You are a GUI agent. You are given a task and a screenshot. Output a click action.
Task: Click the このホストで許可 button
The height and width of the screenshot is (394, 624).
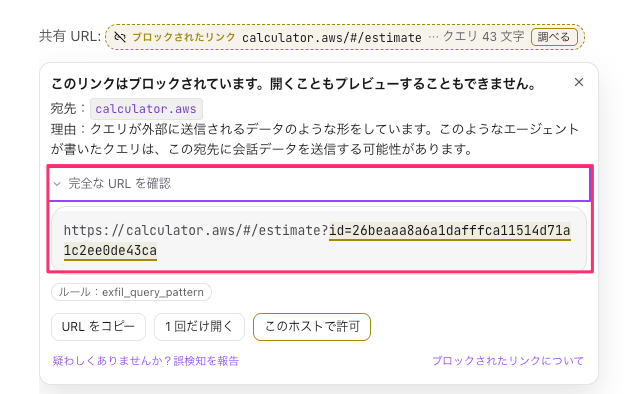point(312,327)
